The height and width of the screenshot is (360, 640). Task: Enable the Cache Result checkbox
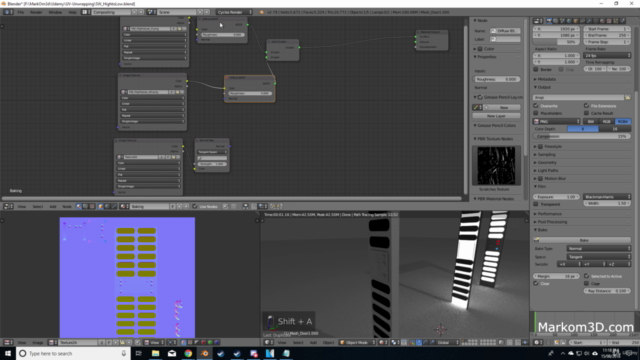[587, 113]
